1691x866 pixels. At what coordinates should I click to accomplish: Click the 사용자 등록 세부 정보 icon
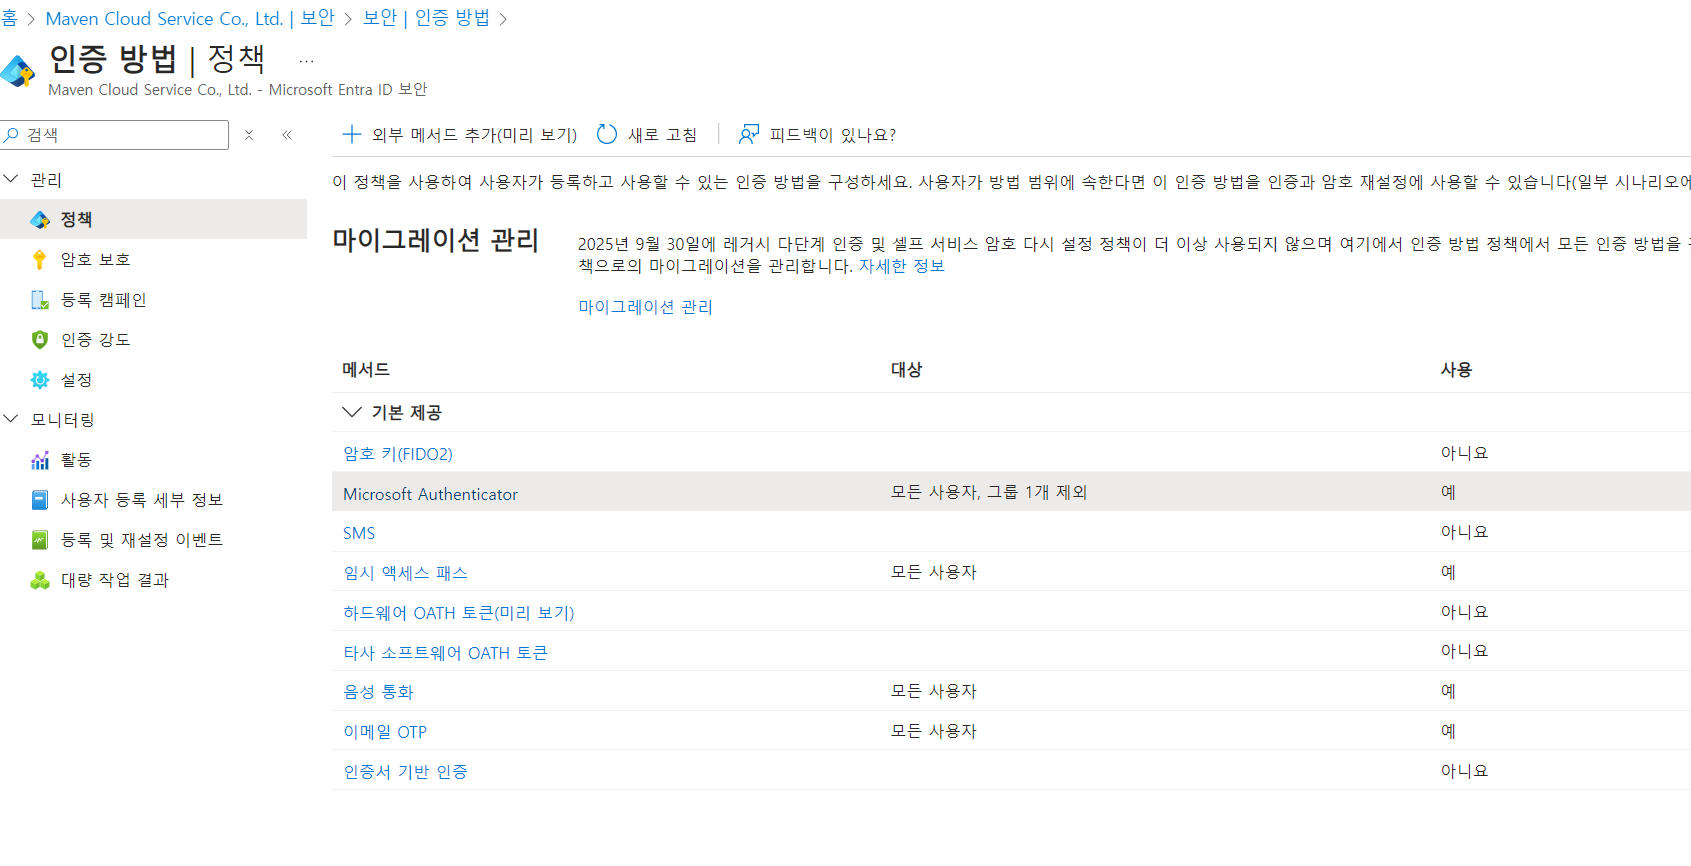(x=40, y=500)
